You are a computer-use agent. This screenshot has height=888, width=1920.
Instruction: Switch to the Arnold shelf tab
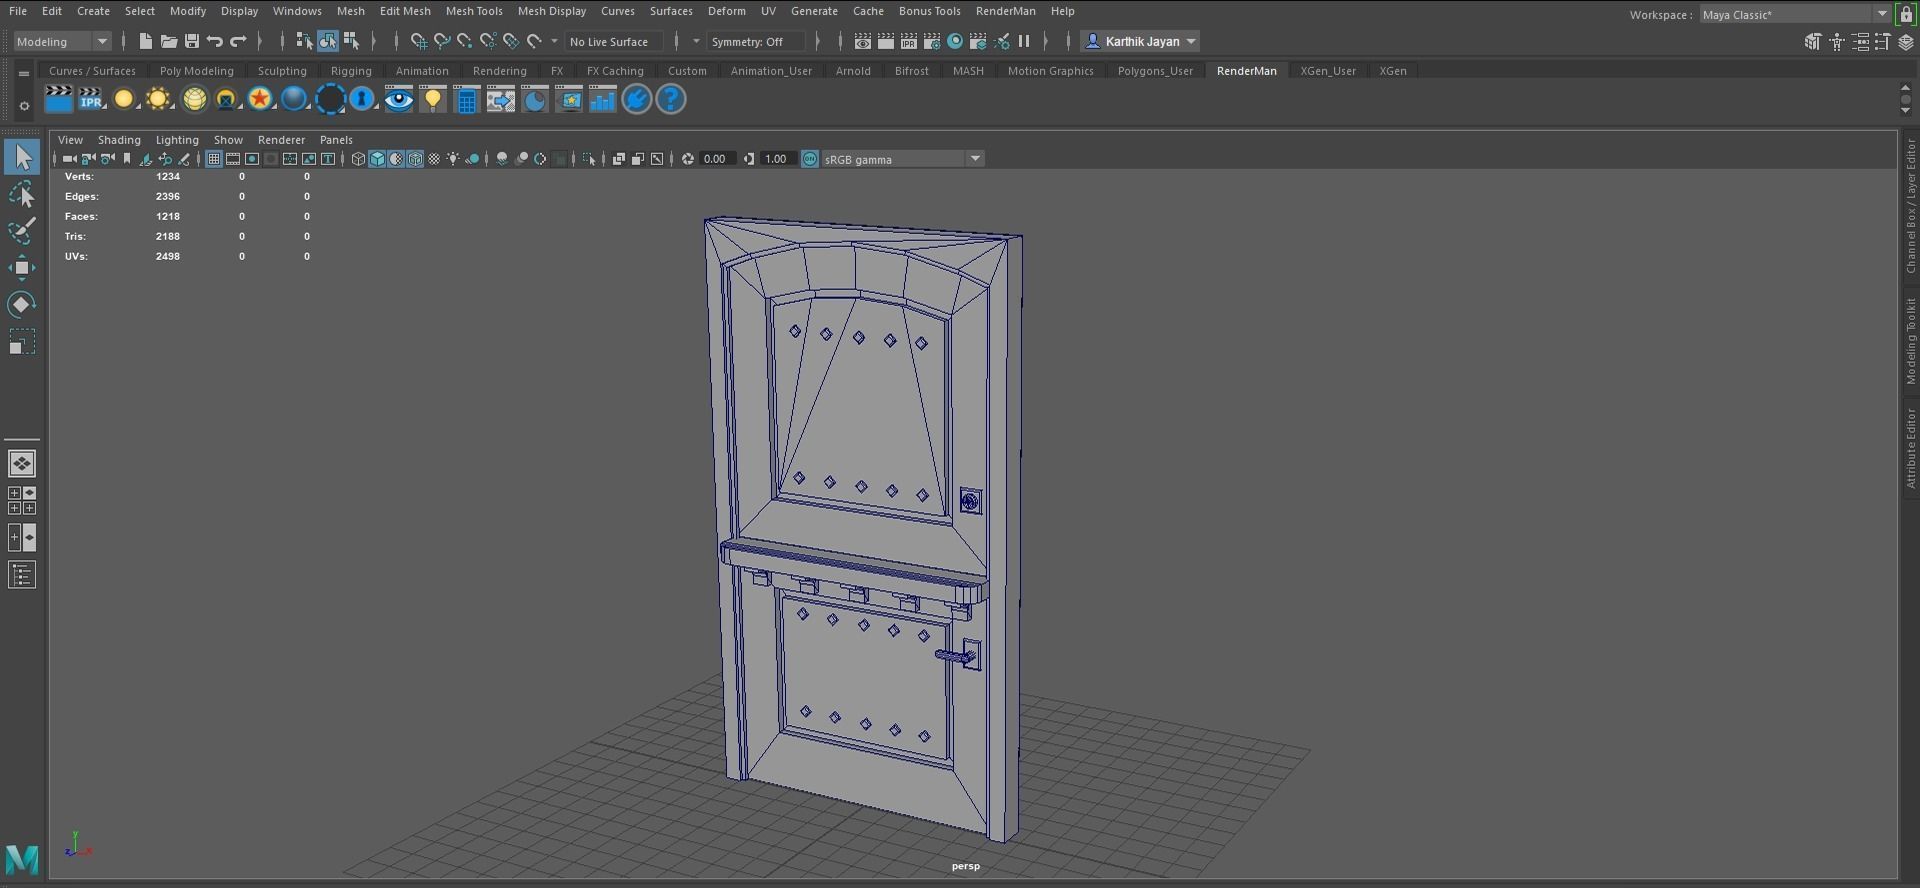tap(853, 71)
